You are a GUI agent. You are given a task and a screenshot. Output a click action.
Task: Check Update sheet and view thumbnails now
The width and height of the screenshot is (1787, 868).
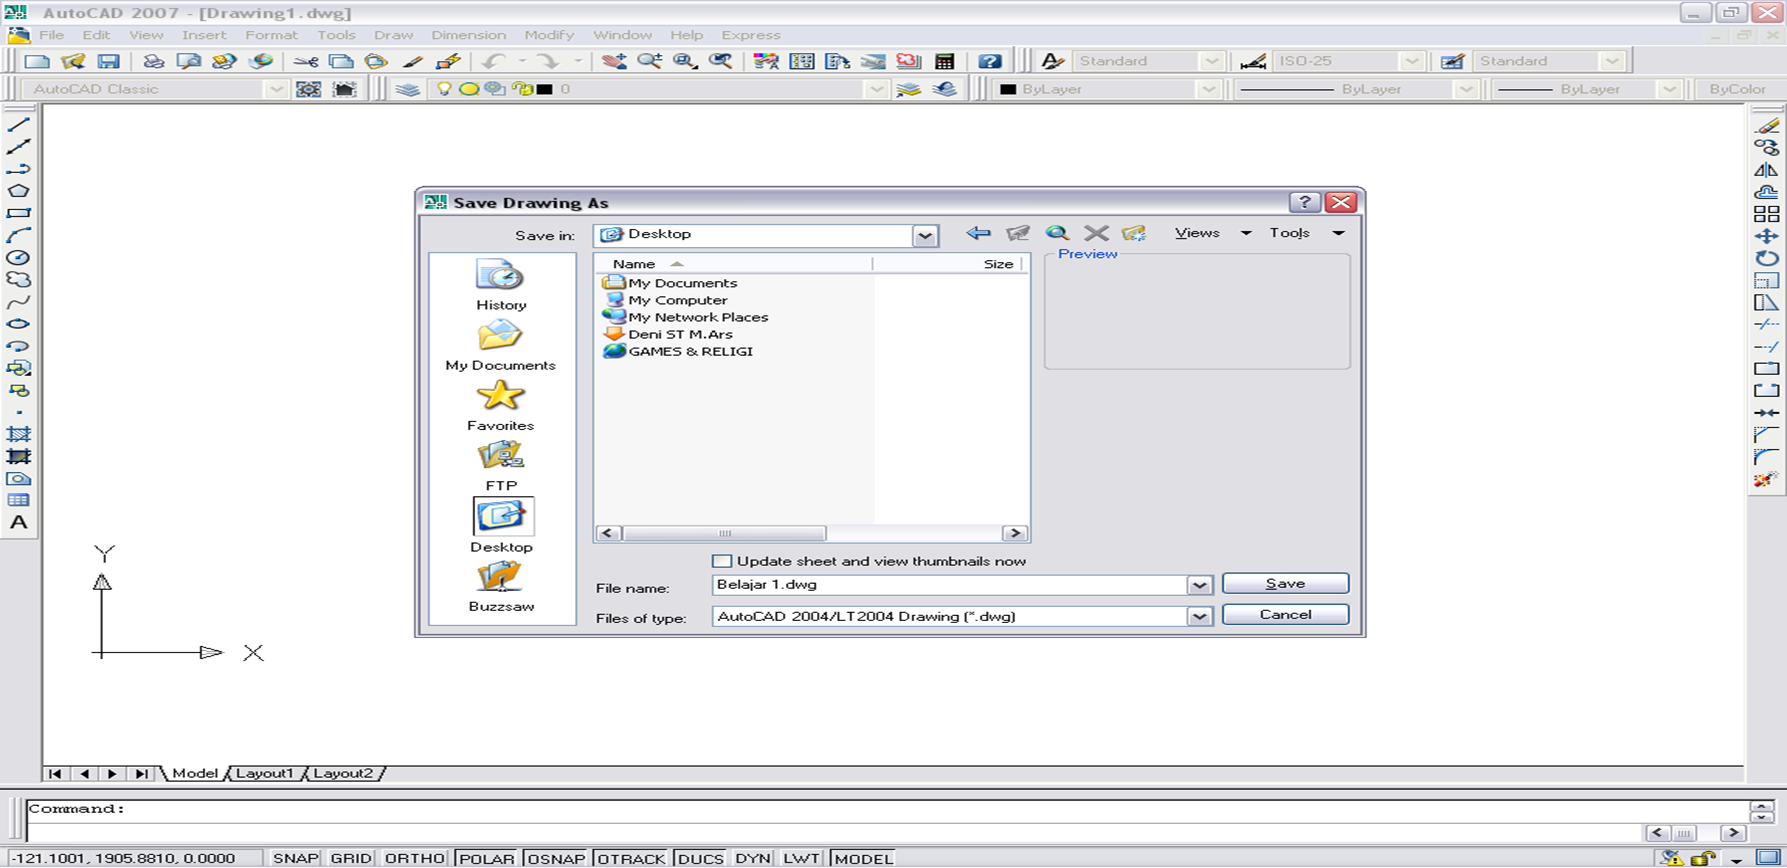[722, 561]
